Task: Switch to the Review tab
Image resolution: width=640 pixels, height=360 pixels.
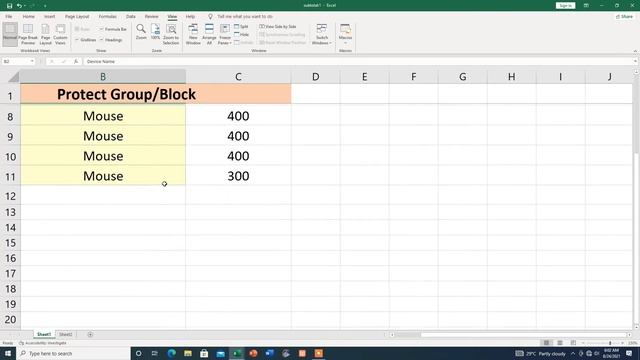Action: click(151, 16)
